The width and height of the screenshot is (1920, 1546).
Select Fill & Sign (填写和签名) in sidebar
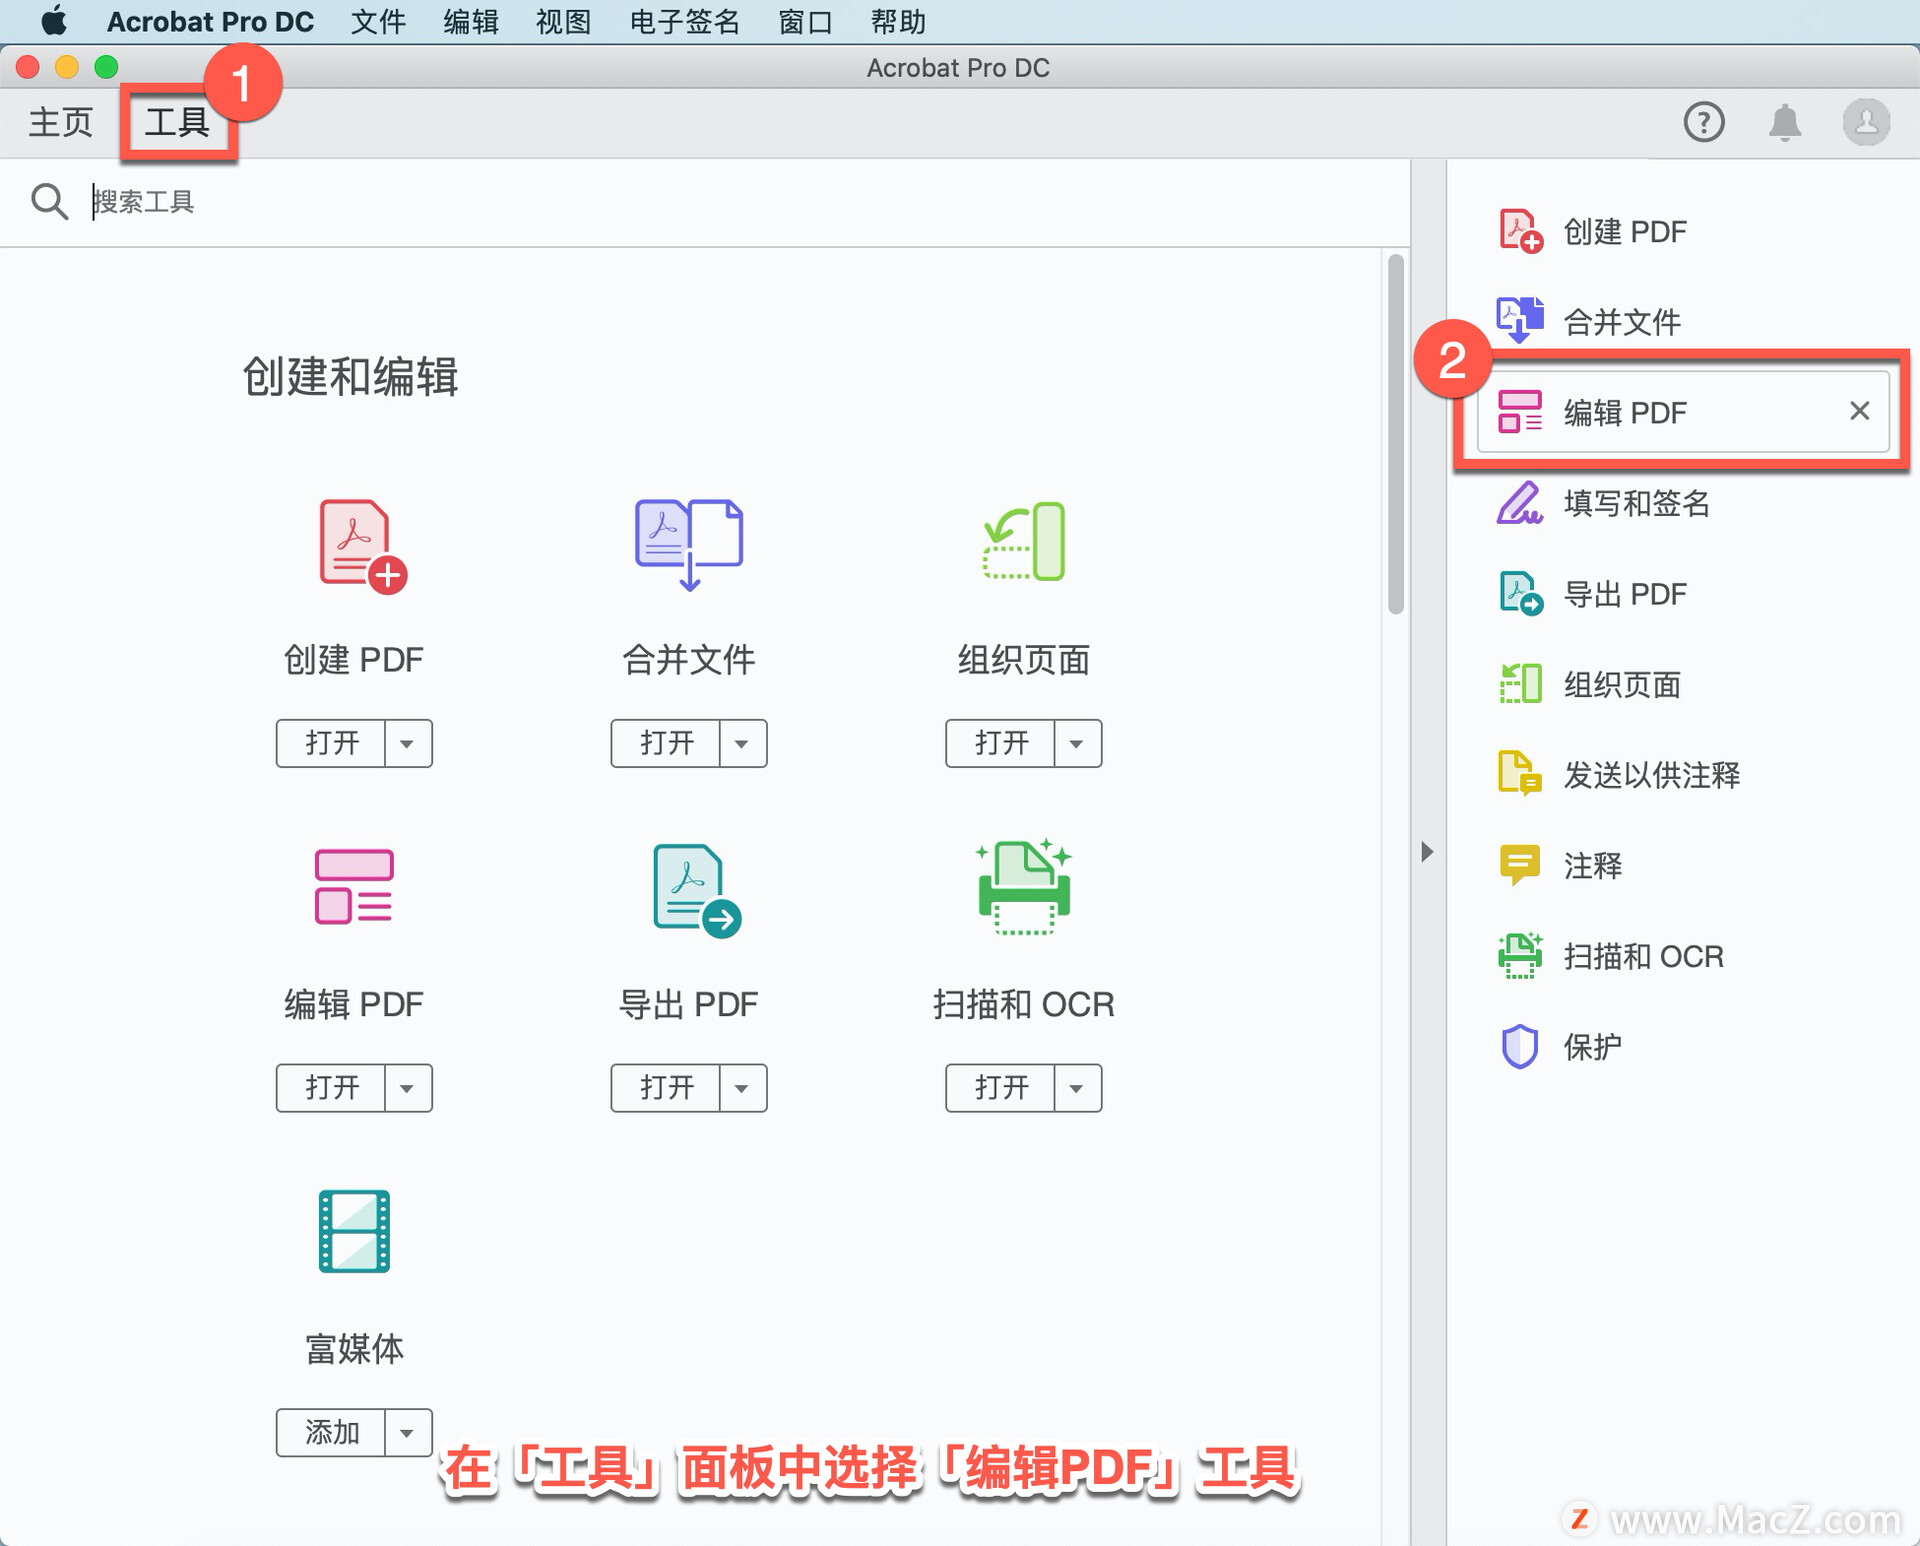coord(1636,503)
